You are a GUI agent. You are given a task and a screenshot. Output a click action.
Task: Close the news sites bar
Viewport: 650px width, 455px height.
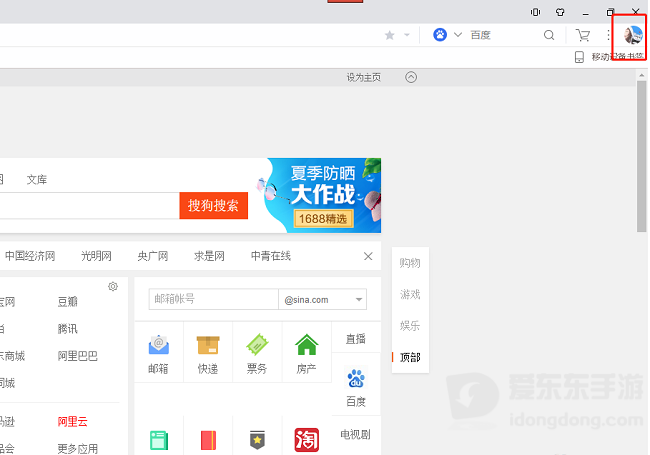pos(368,257)
